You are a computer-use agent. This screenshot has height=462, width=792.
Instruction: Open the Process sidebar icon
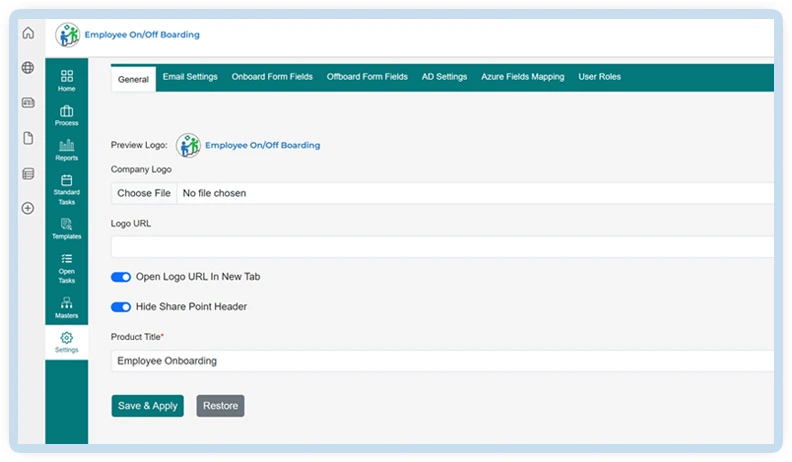(x=67, y=115)
